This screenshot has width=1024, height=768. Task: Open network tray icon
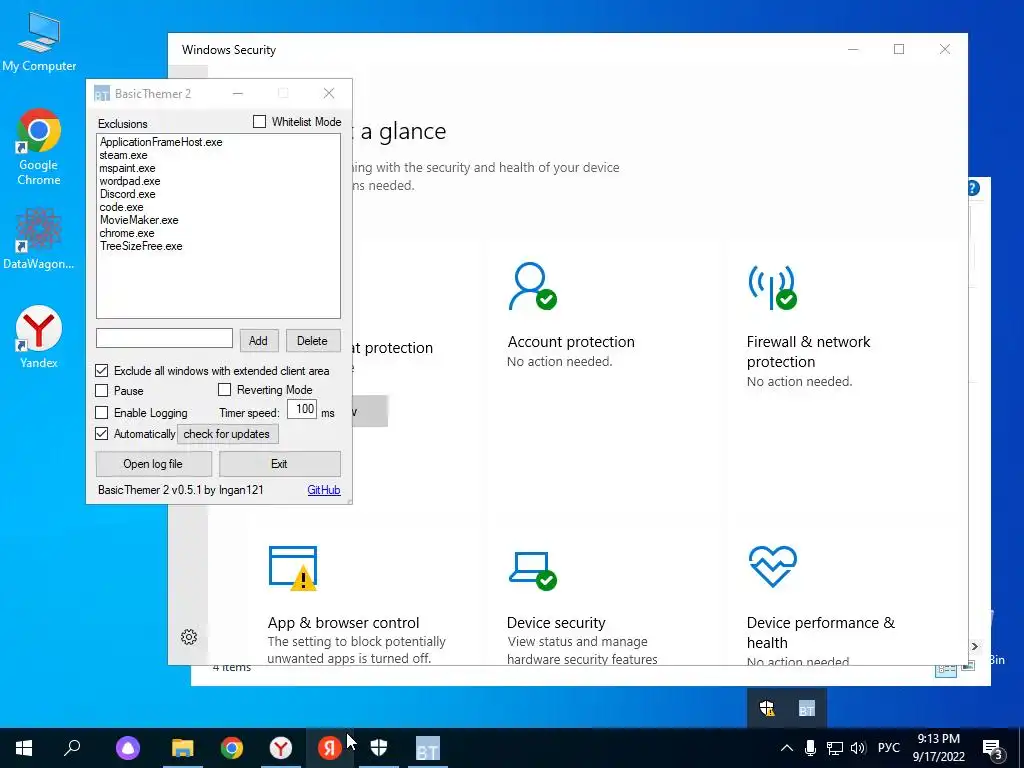click(835, 748)
